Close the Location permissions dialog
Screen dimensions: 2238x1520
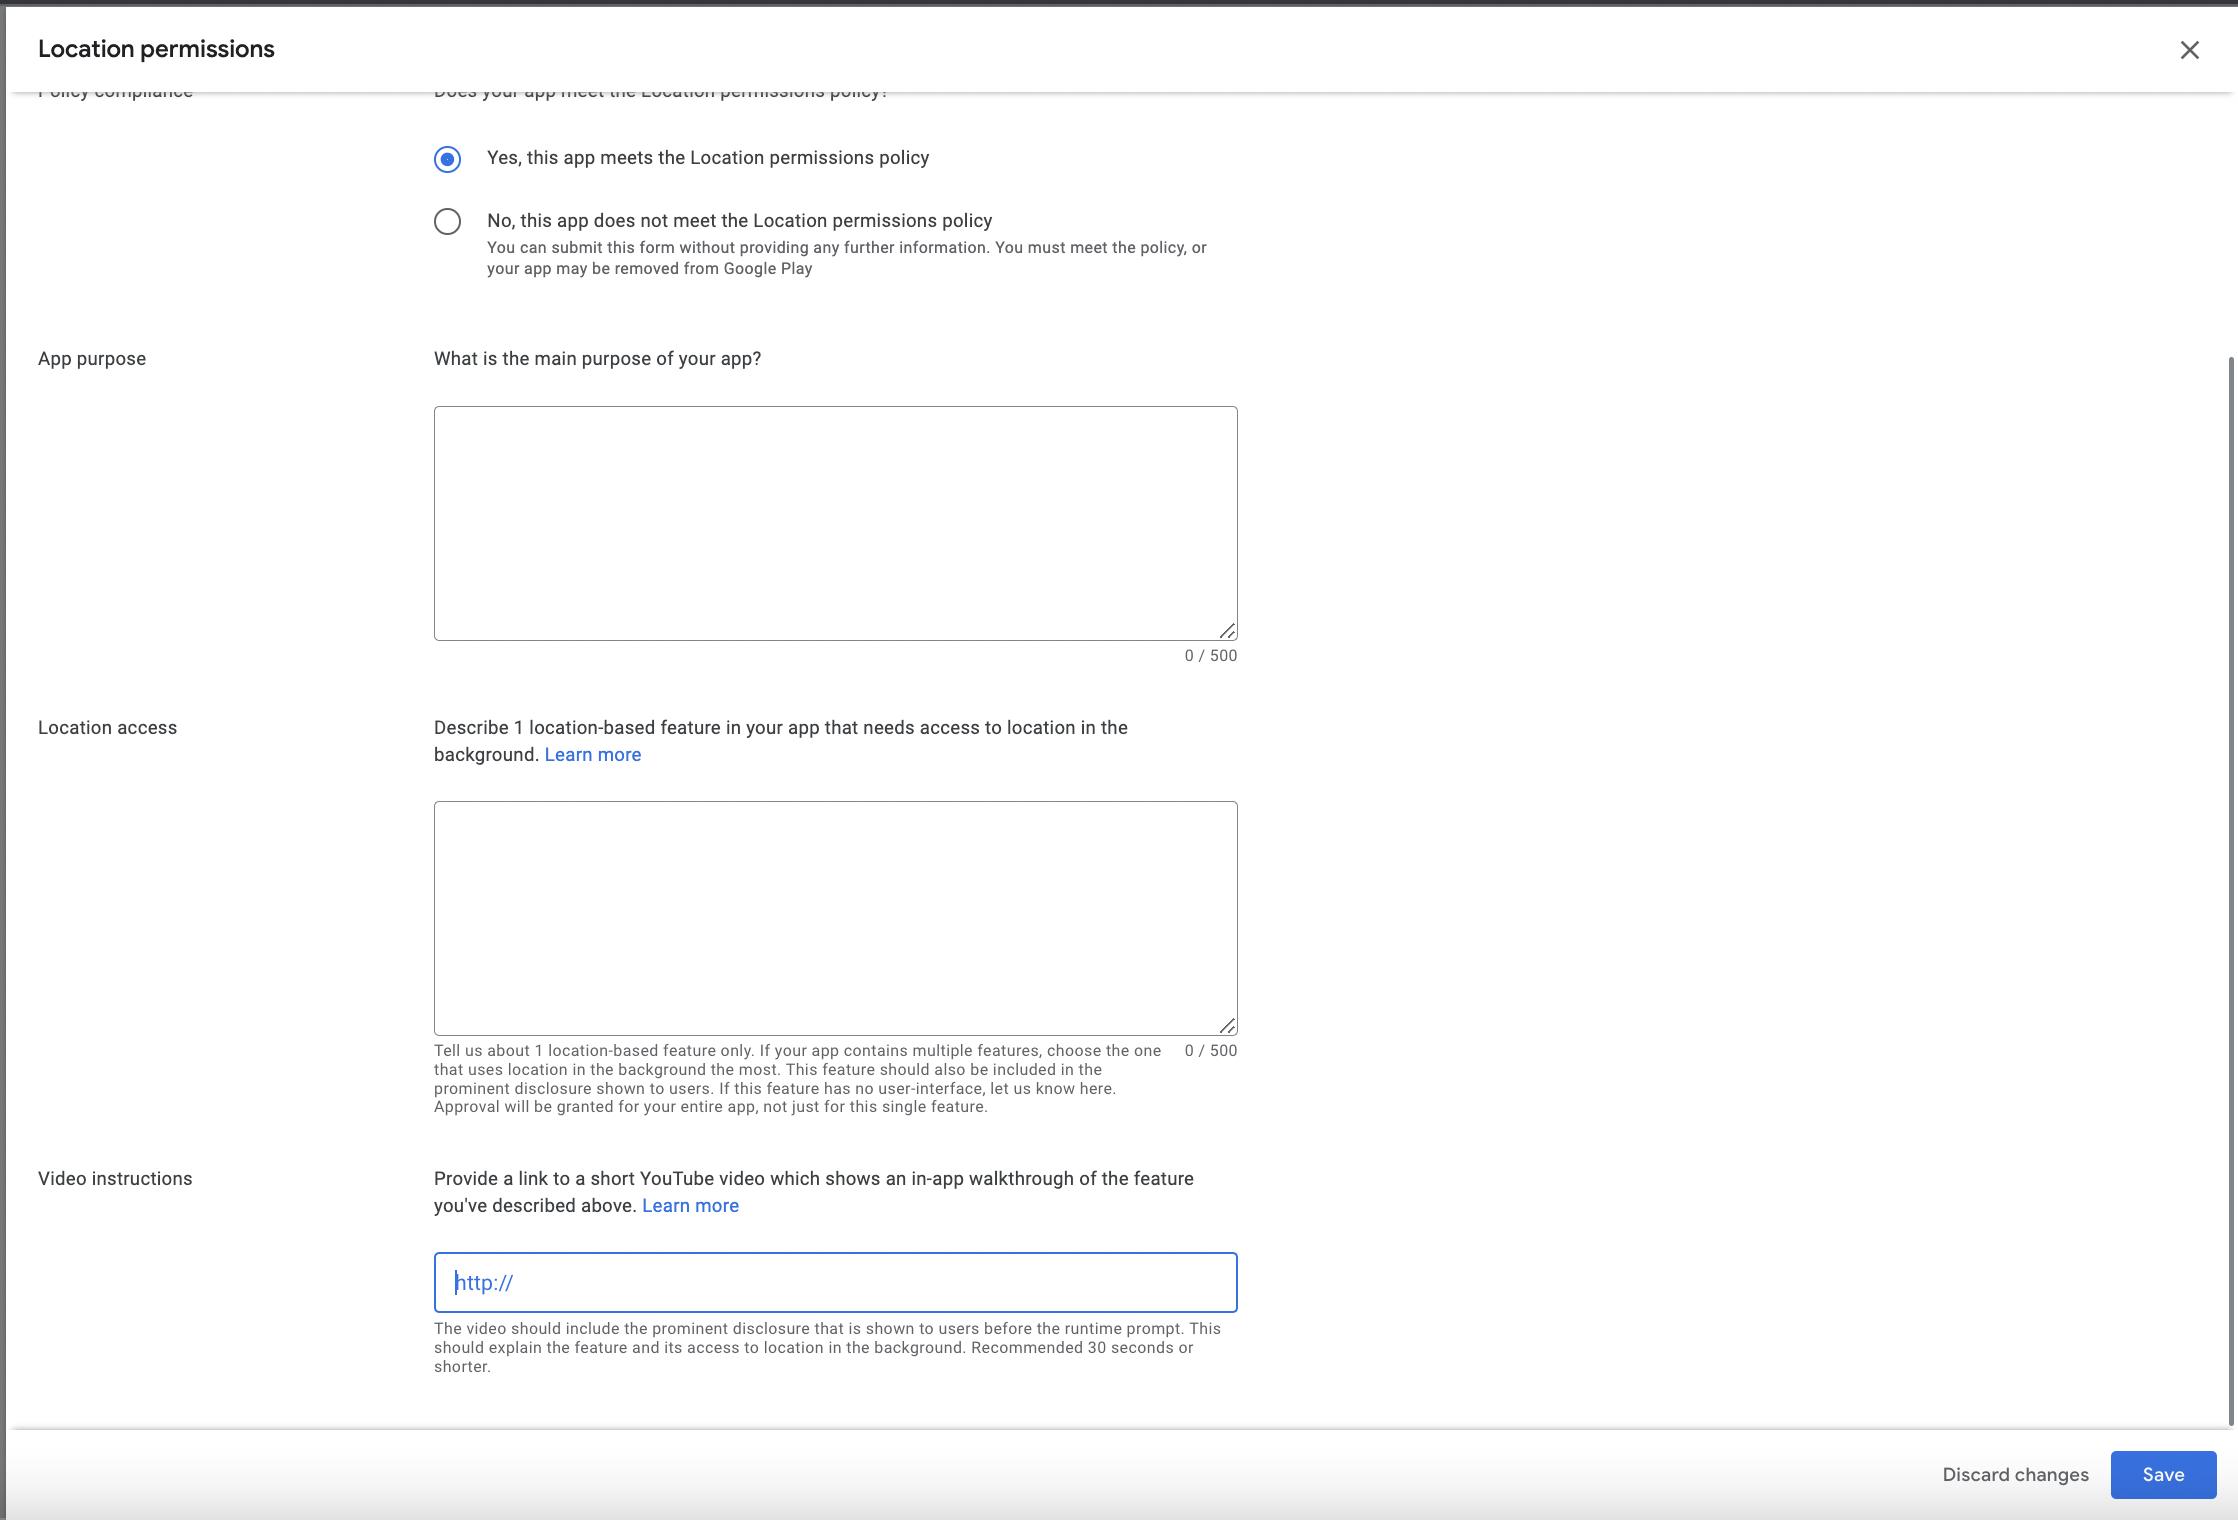2189,50
